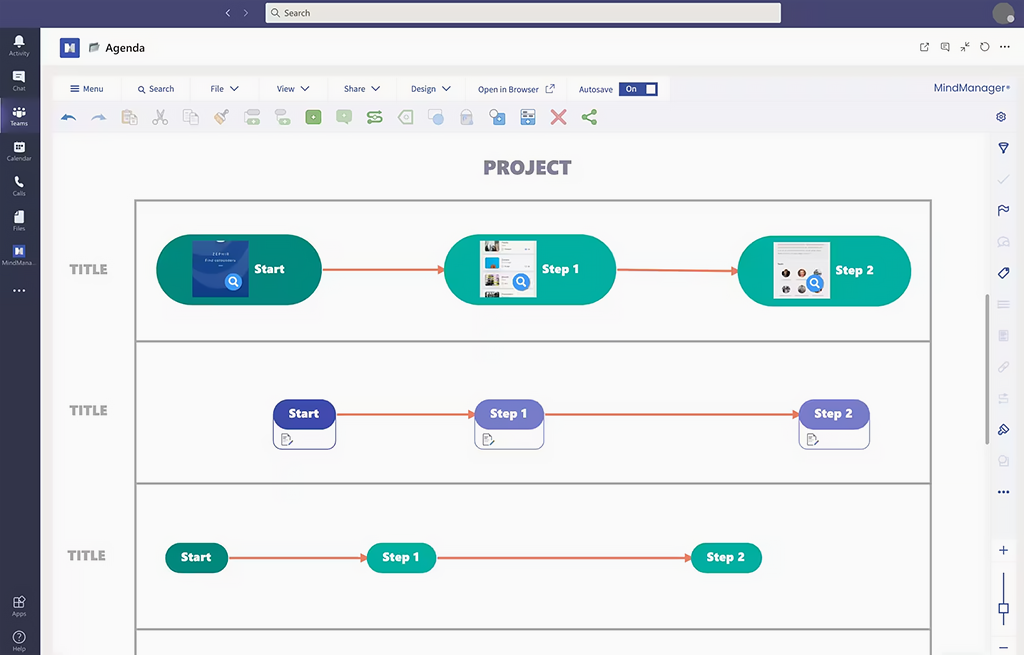
Task: Click the Teams search field at top
Action: click(x=522, y=13)
